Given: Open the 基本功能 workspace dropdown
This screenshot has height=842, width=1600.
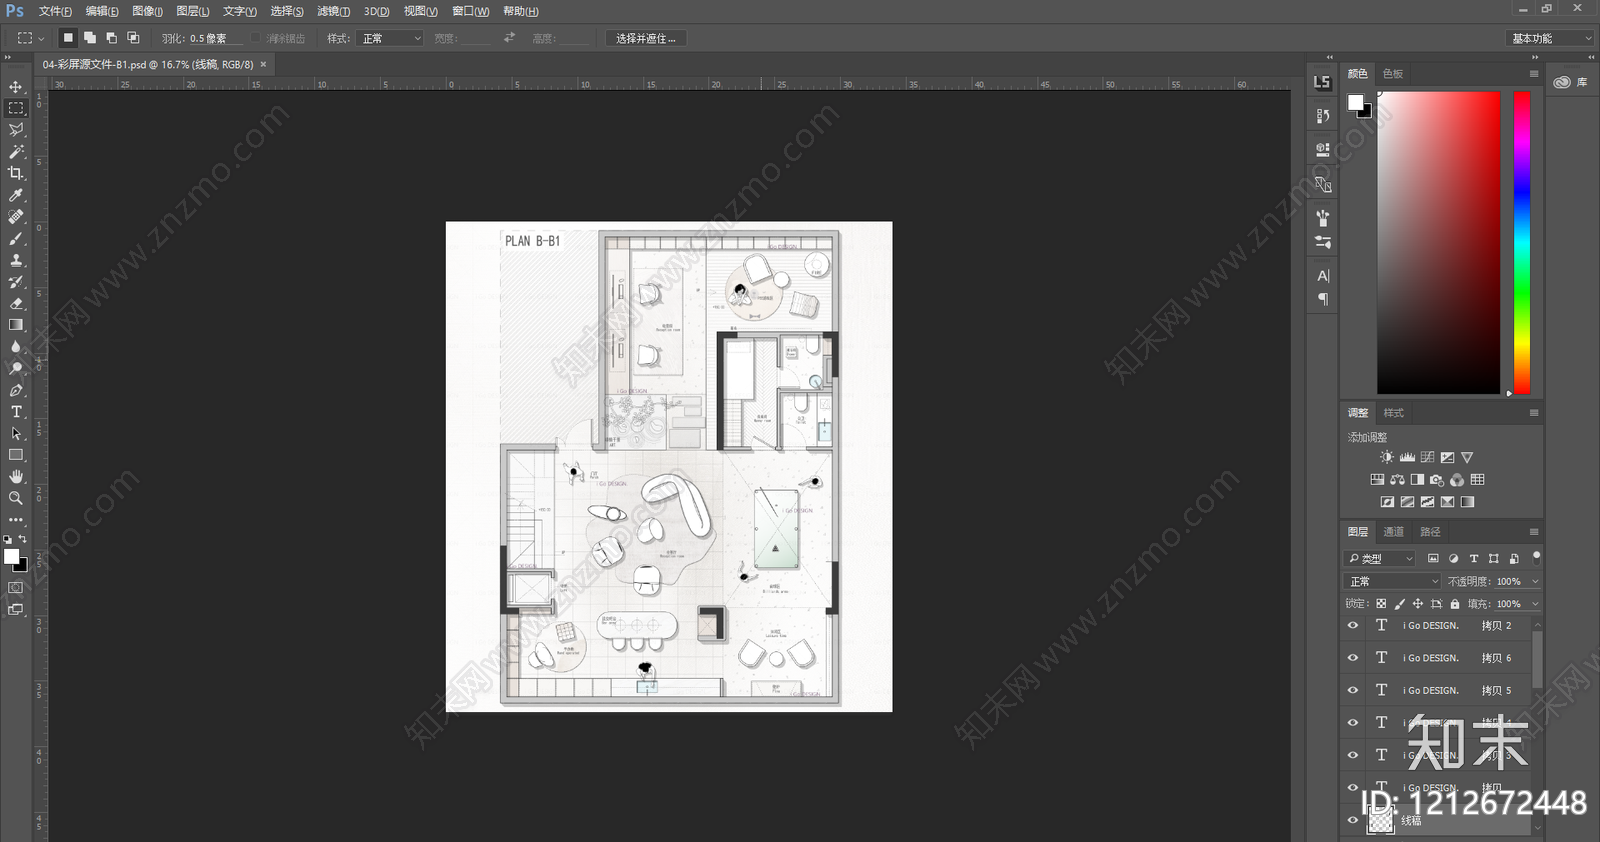Looking at the screenshot, I should [1549, 38].
